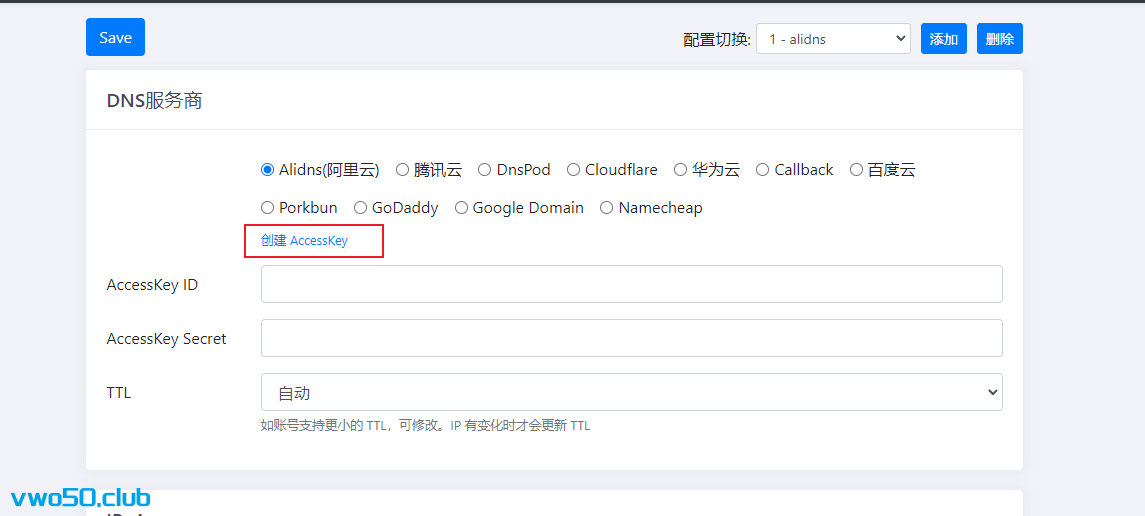Click the 添加 button
The height and width of the screenshot is (516, 1145).
click(944, 39)
